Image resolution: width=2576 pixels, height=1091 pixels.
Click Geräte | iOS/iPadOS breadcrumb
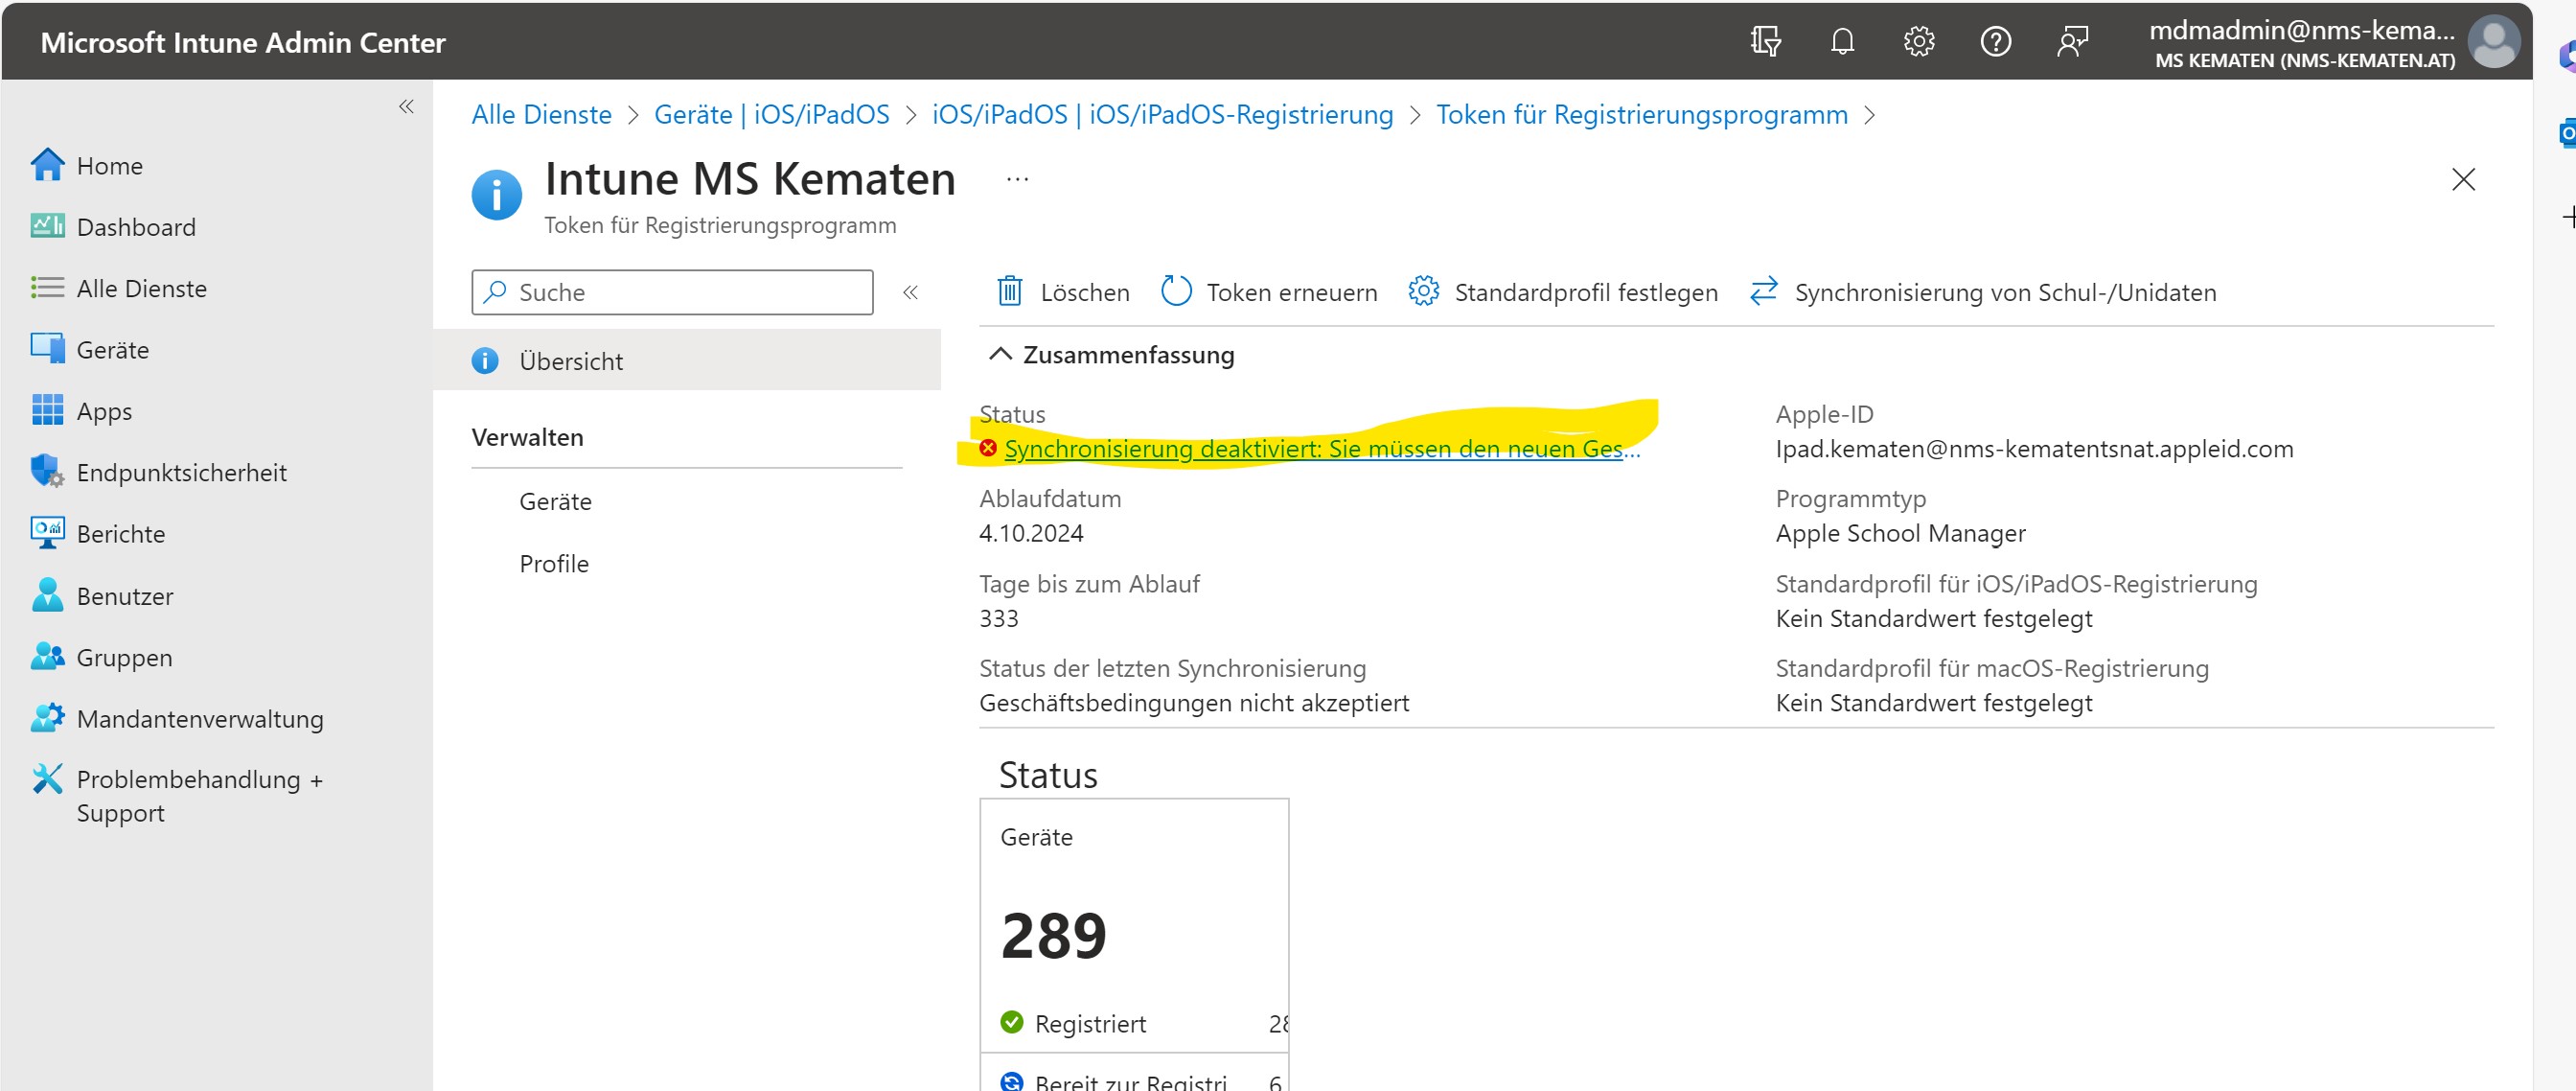(771, 114)
